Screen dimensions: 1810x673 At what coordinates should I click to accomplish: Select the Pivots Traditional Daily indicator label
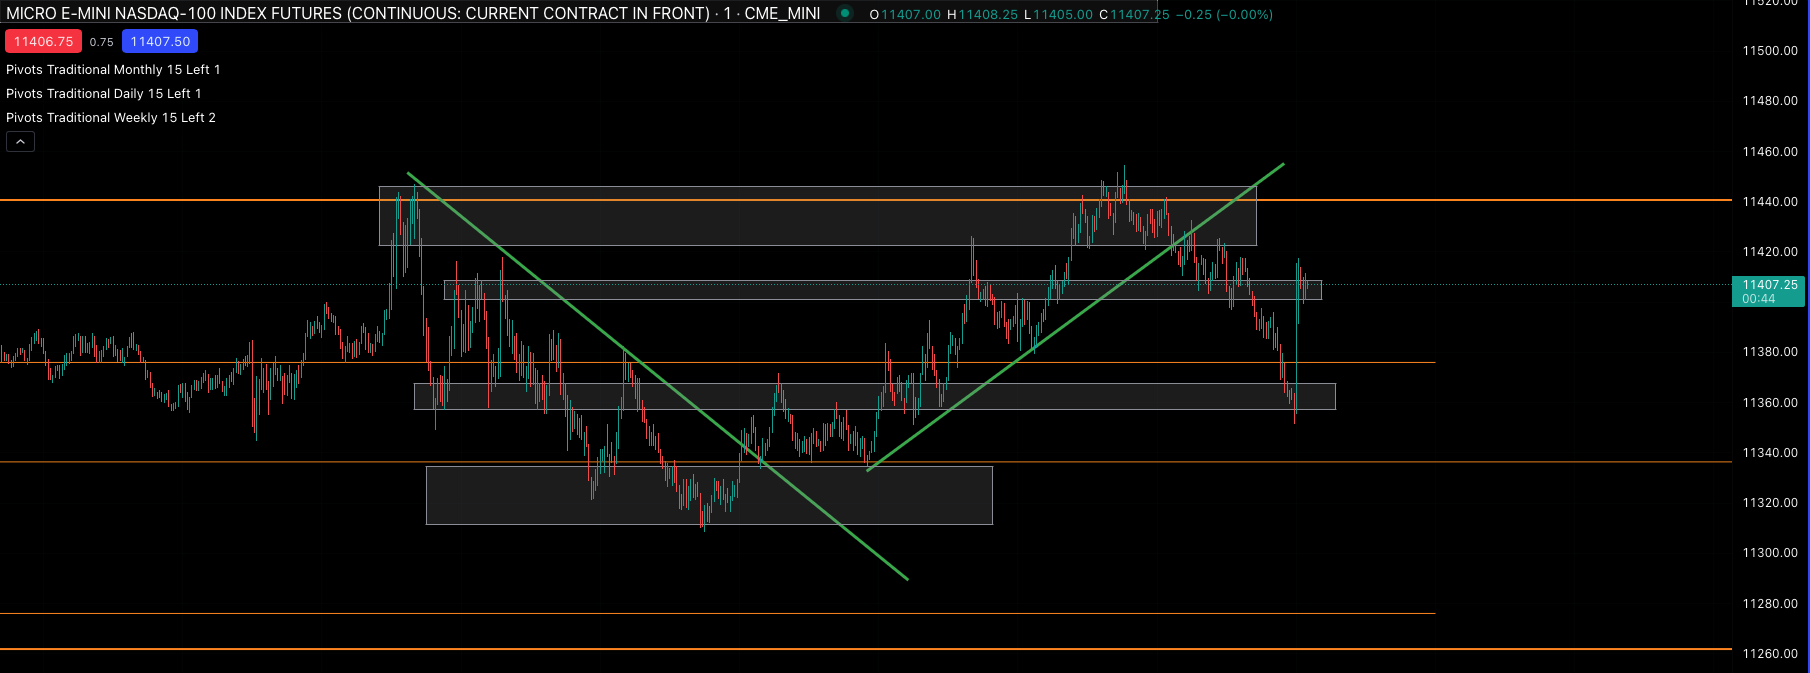104,93
